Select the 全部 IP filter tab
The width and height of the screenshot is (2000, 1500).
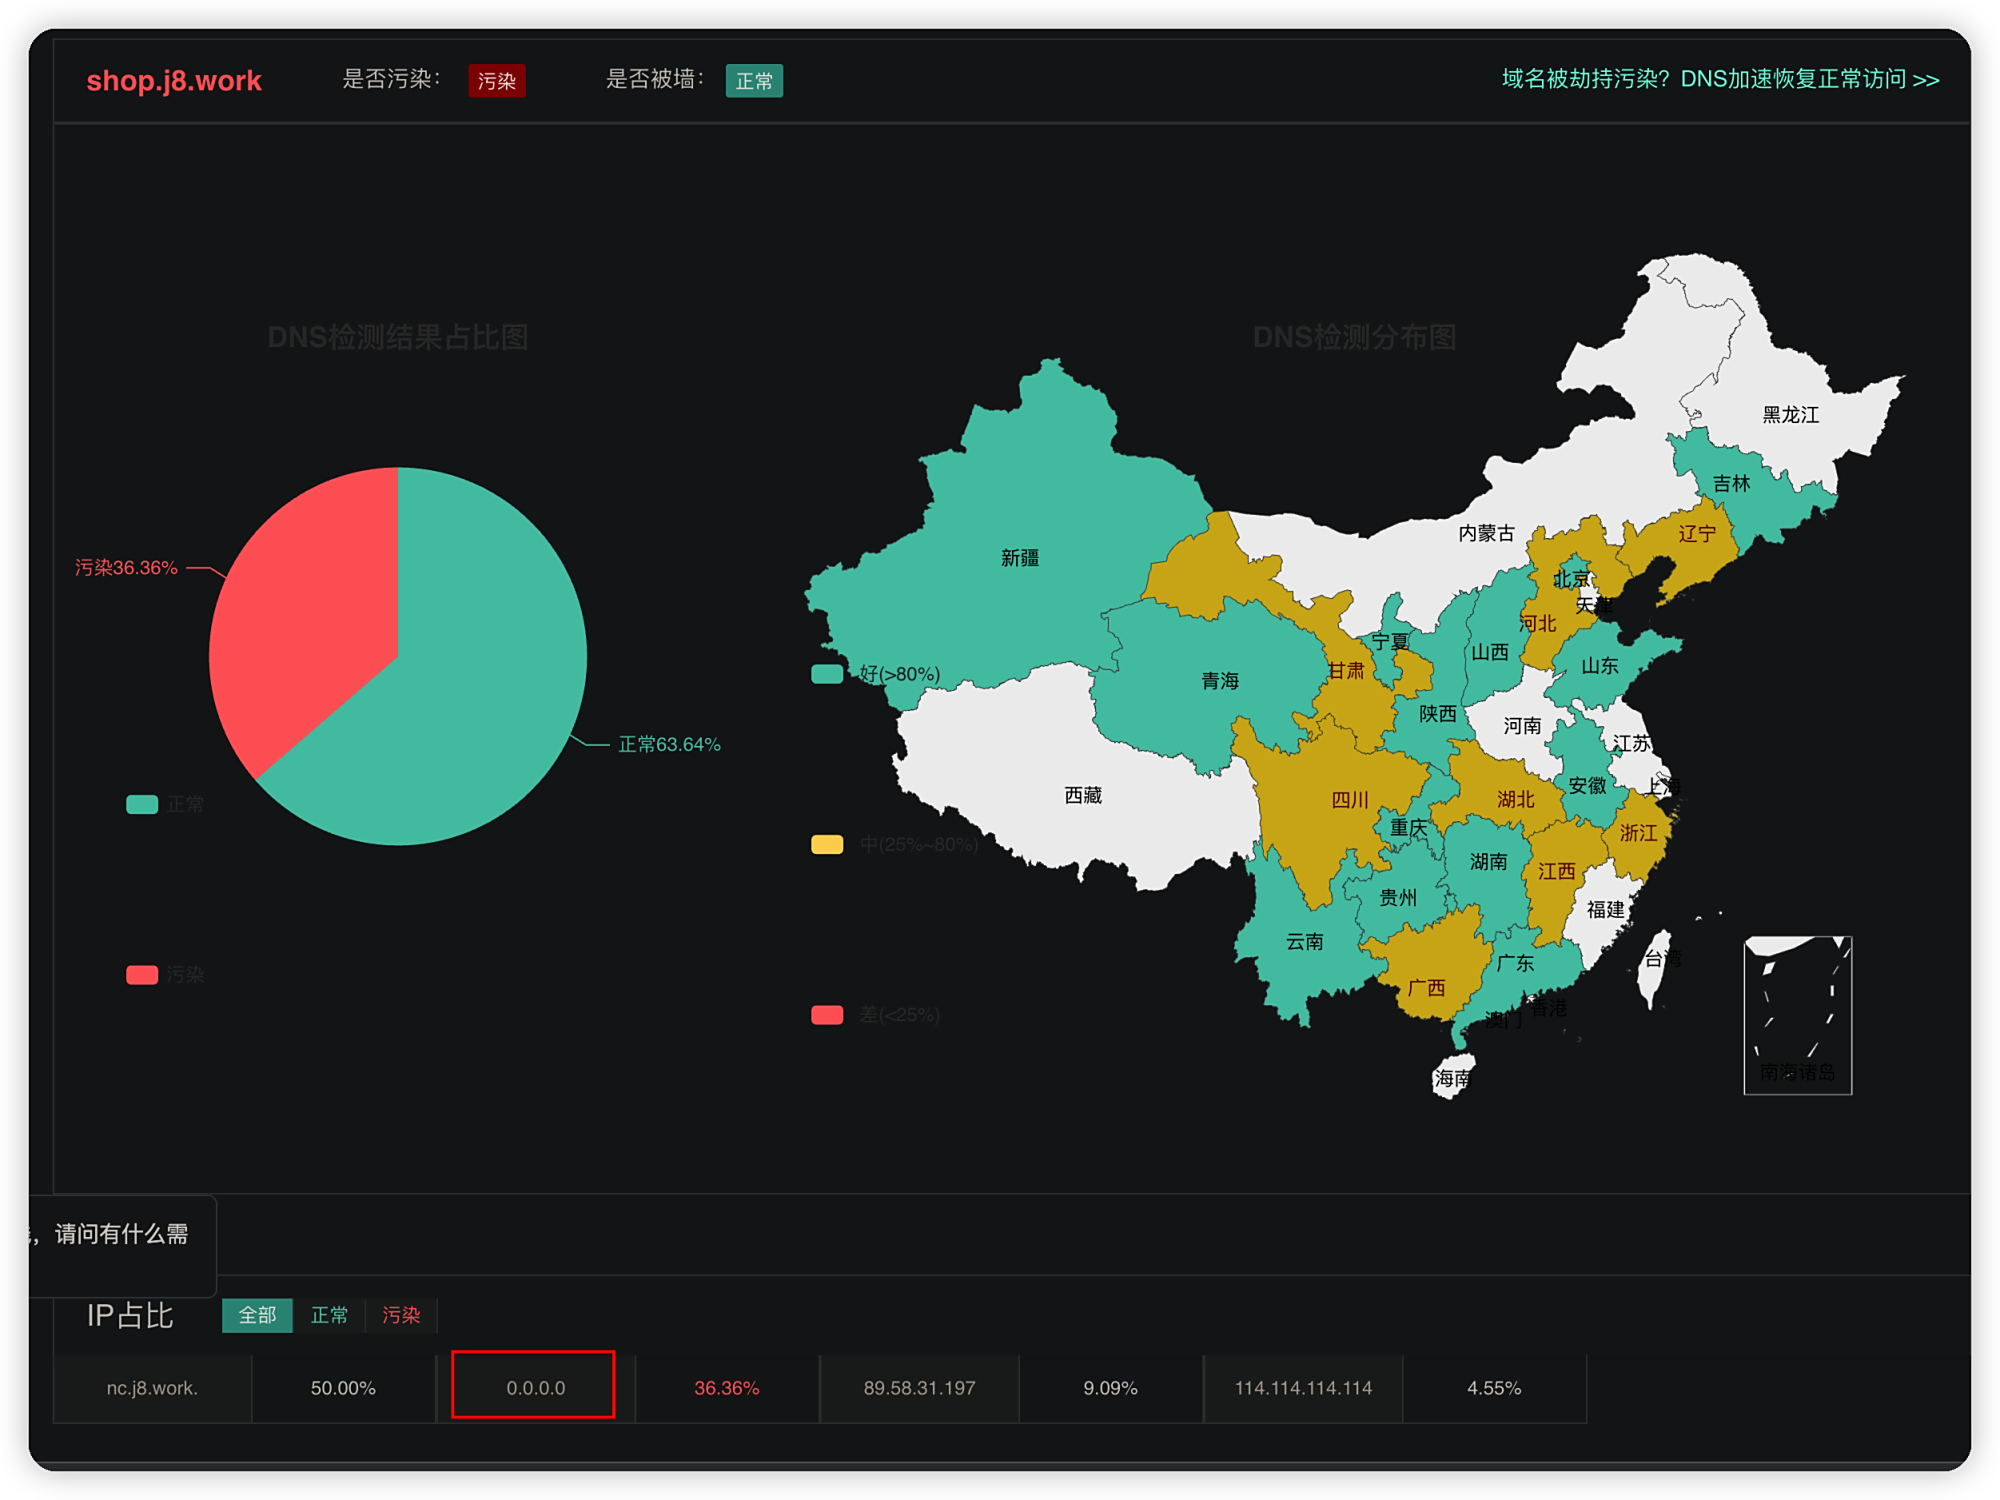[x=257, y=1315]
